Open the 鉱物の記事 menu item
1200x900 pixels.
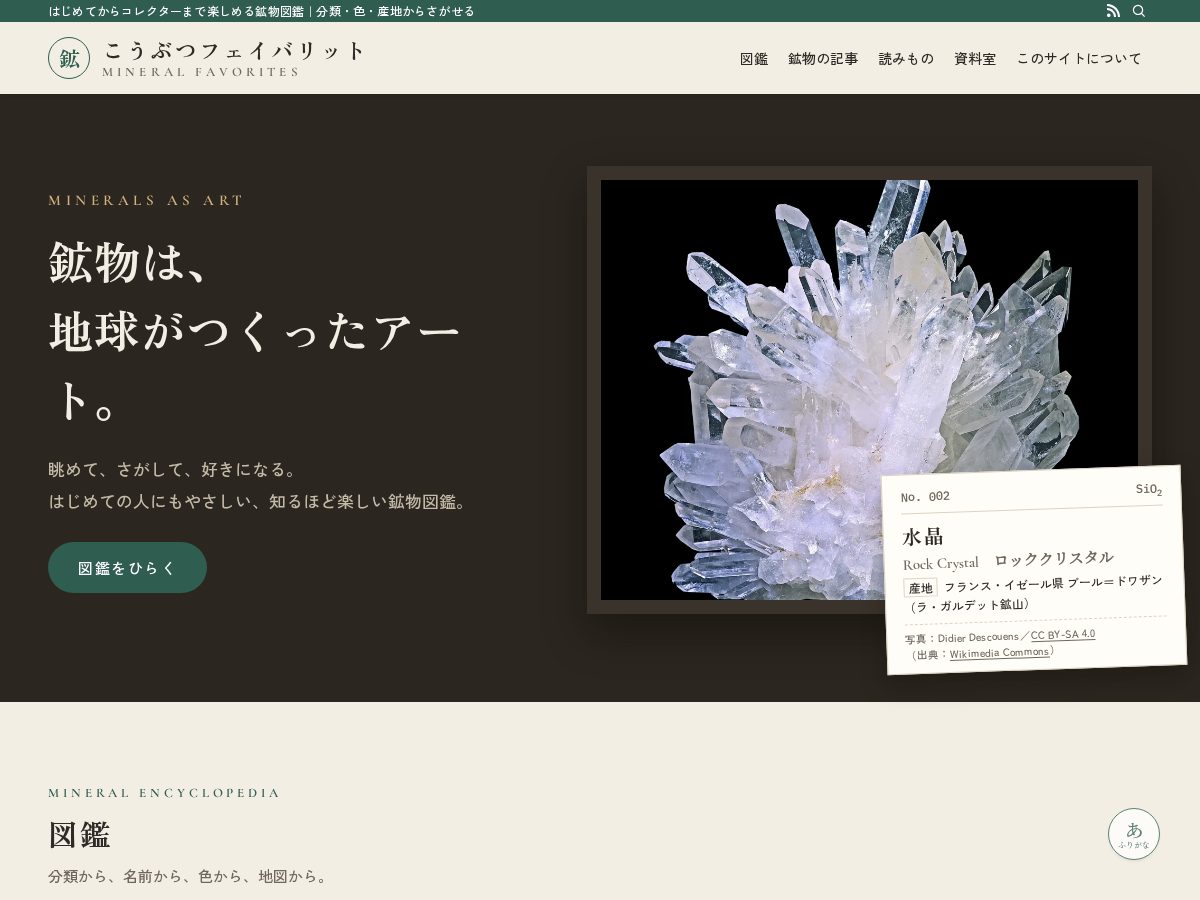(x=823, y=59)
